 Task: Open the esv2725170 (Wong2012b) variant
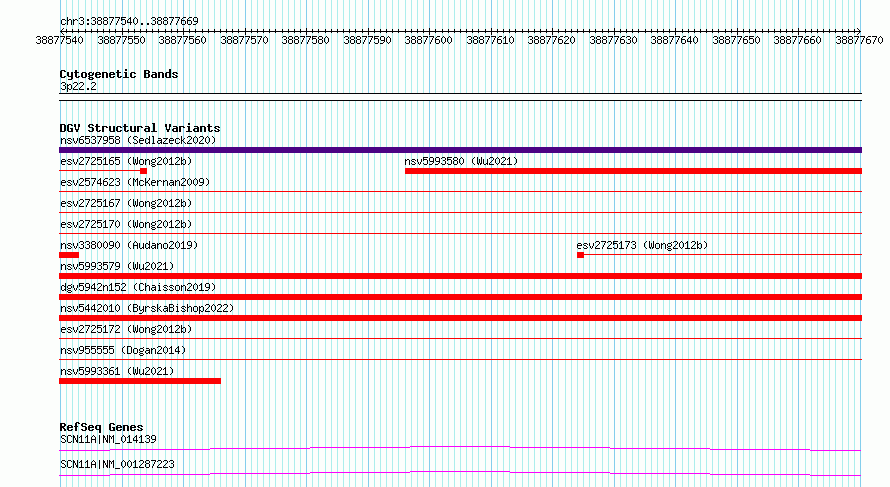coord(126,224)
